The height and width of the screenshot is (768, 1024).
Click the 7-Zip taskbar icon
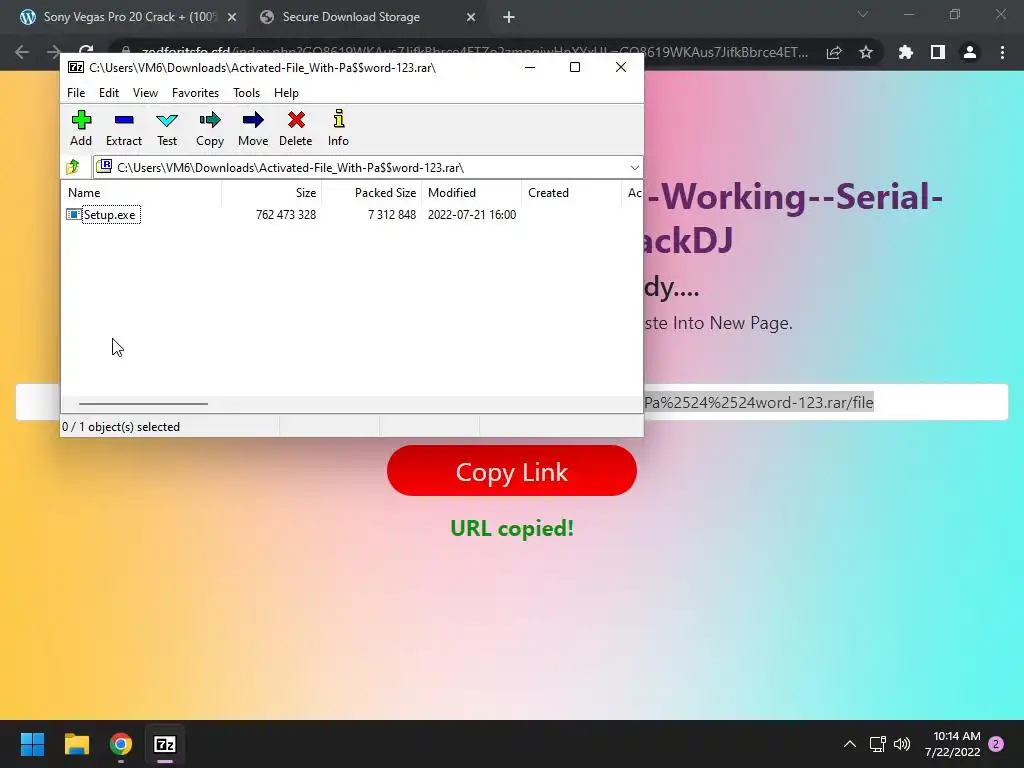(165, 744)
